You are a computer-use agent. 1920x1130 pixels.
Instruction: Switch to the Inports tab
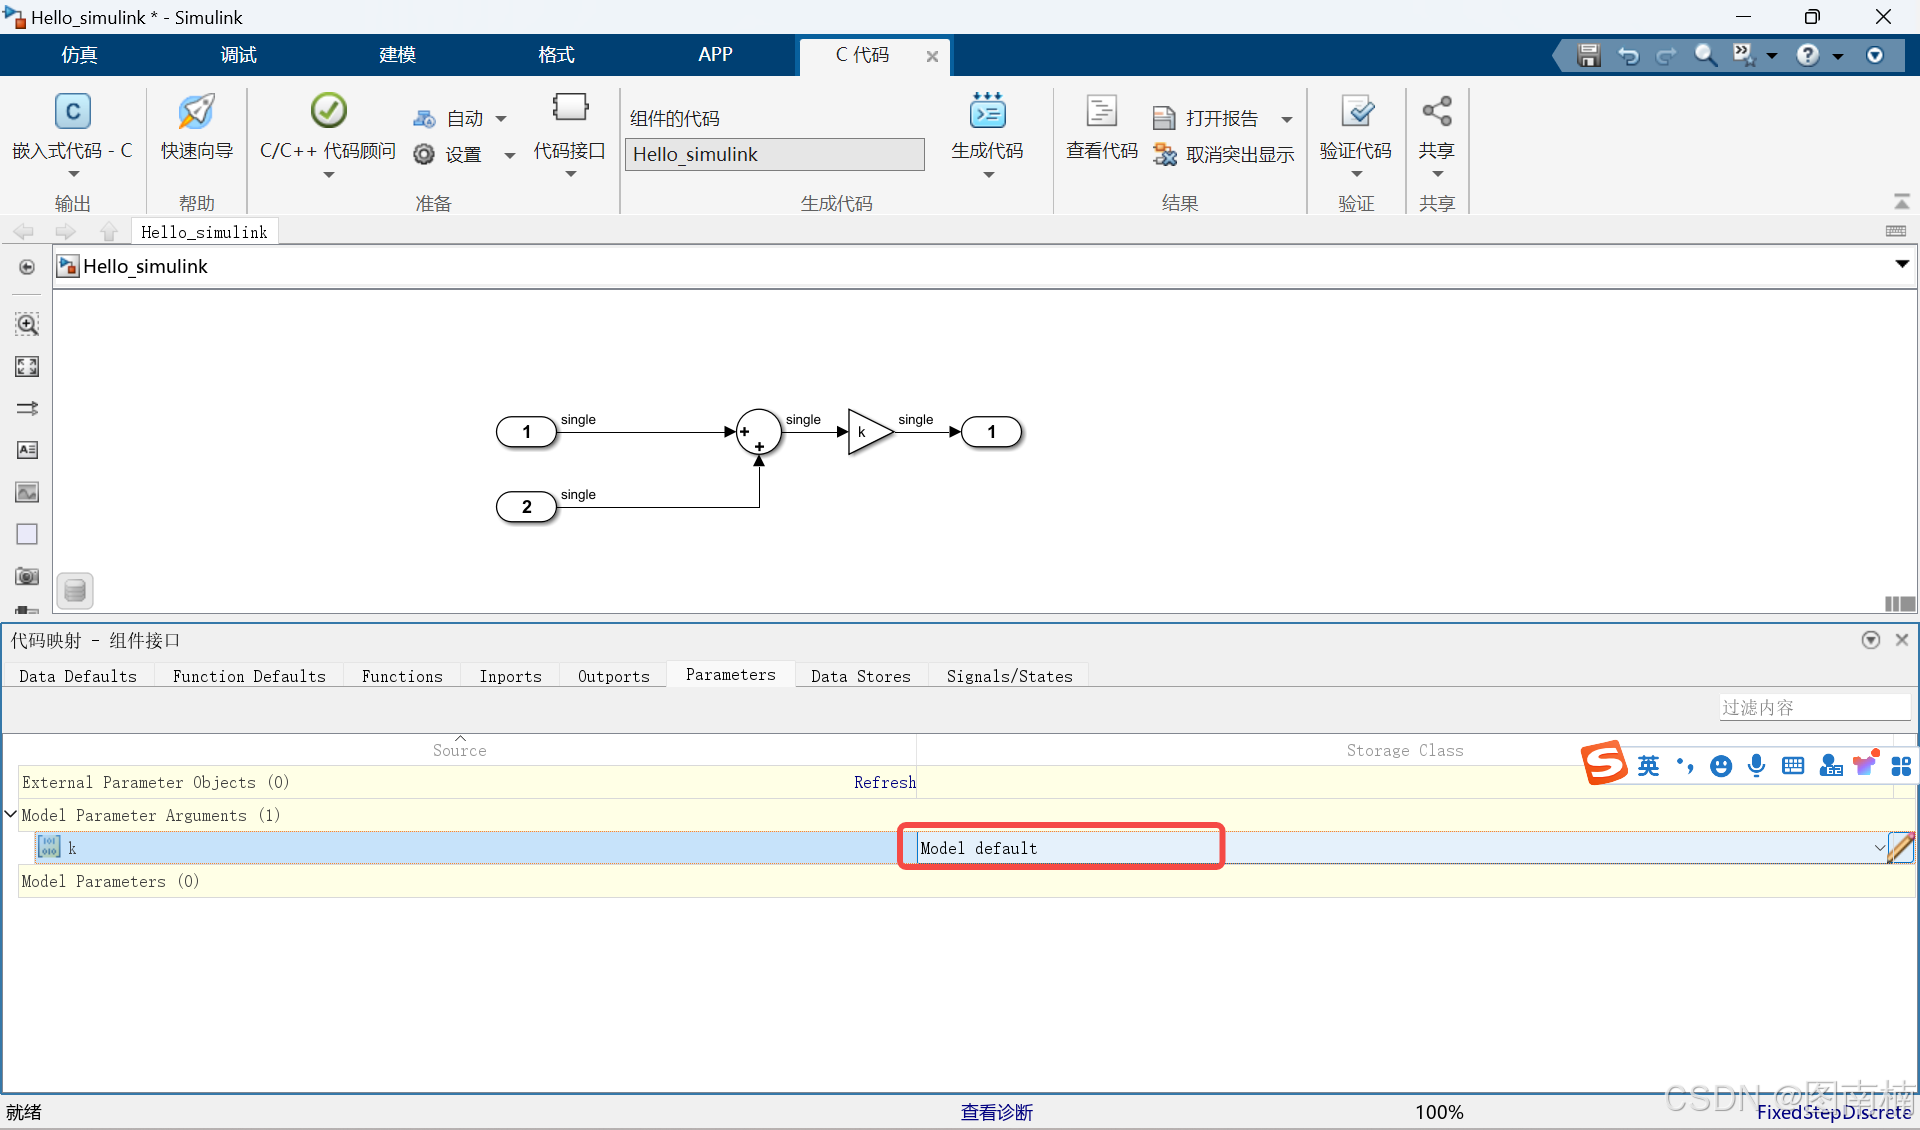510,676
